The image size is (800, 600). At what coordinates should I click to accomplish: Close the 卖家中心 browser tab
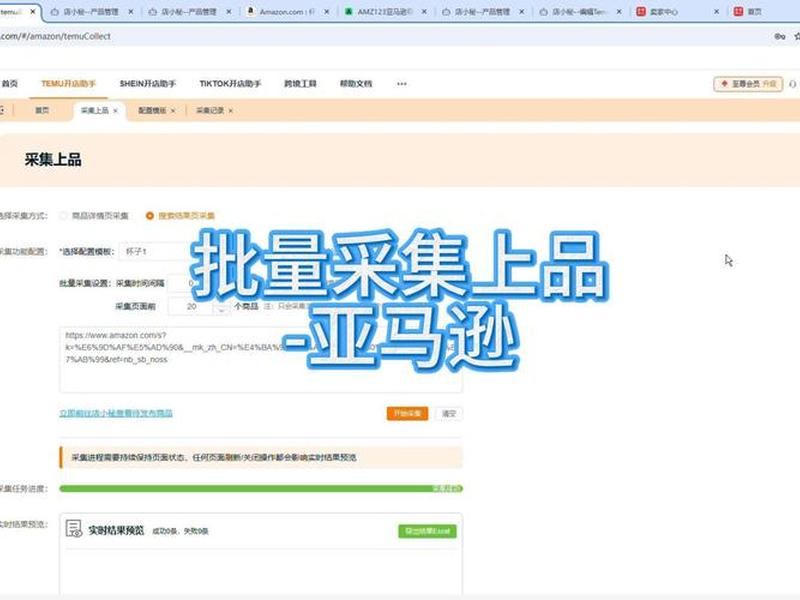pos(716,11)
